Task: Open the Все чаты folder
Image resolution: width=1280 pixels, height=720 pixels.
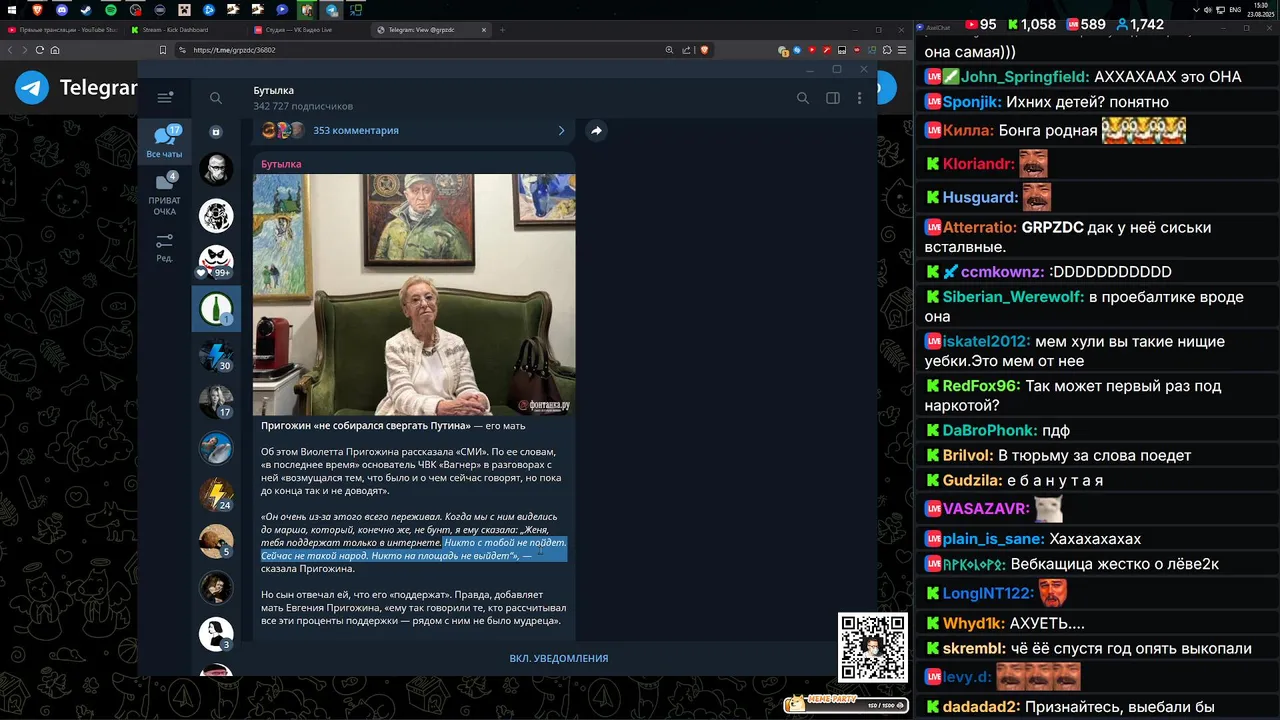Action: (x=165, y=141)
